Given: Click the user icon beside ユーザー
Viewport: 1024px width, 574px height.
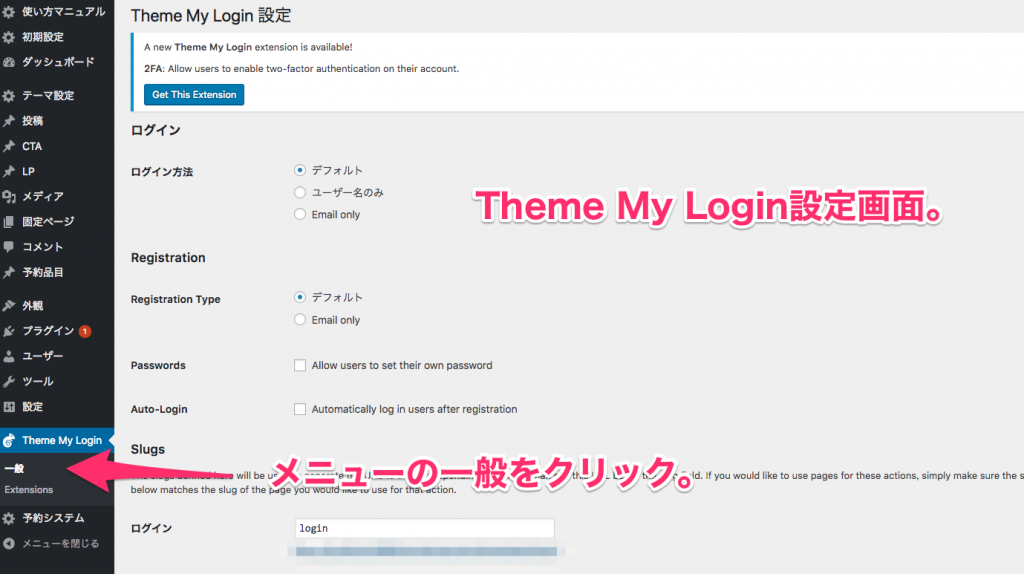Looking at the screenshot, I should [x=8, y=357].
